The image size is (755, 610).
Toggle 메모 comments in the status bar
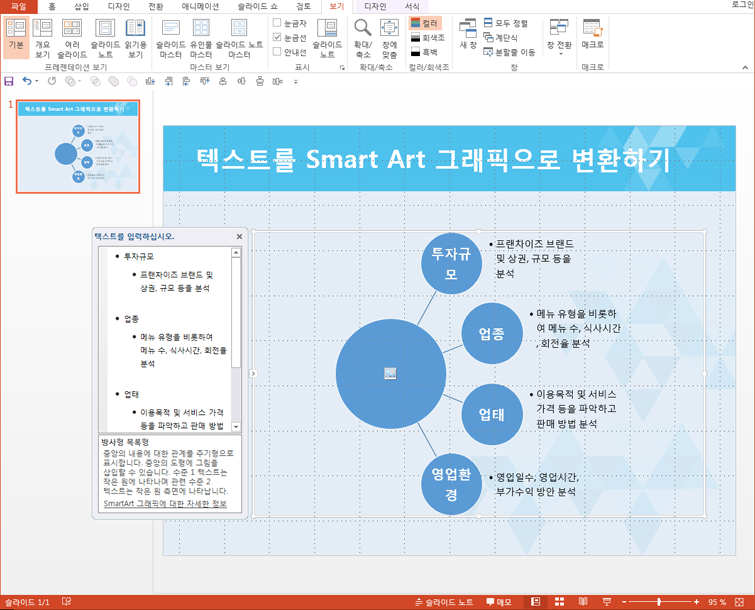(x=499, y=602)
